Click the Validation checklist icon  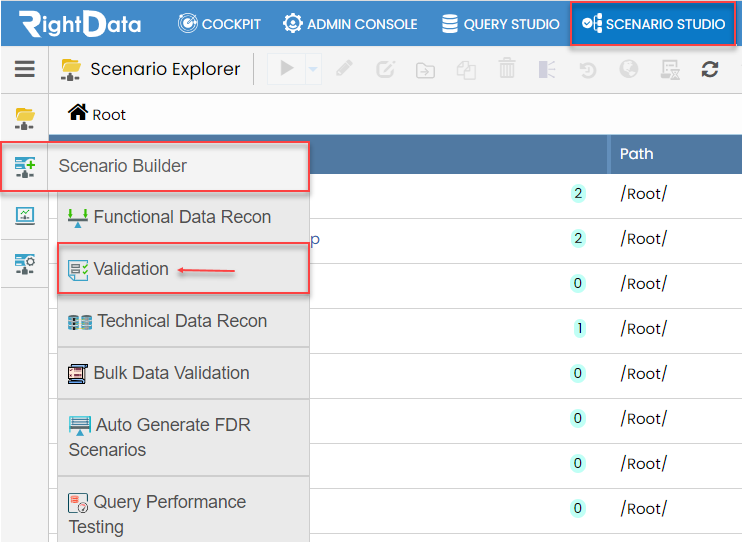coord(78,270)
